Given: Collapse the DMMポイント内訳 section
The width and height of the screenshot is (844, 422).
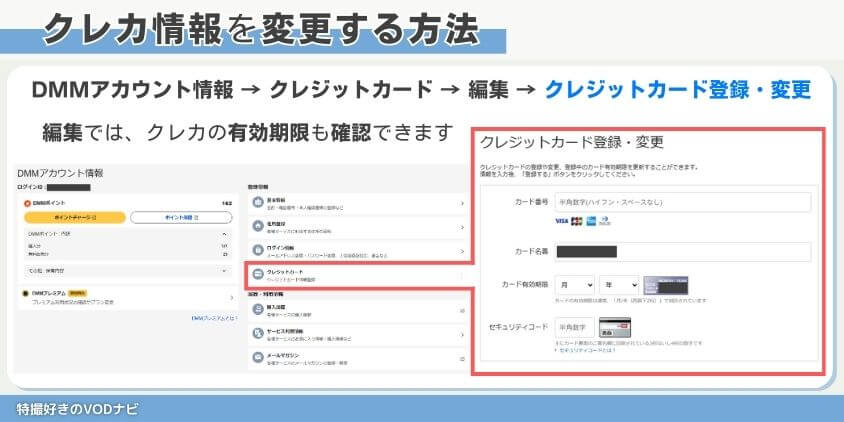Looking at the screenshot, I should click(x=224, y=234).
